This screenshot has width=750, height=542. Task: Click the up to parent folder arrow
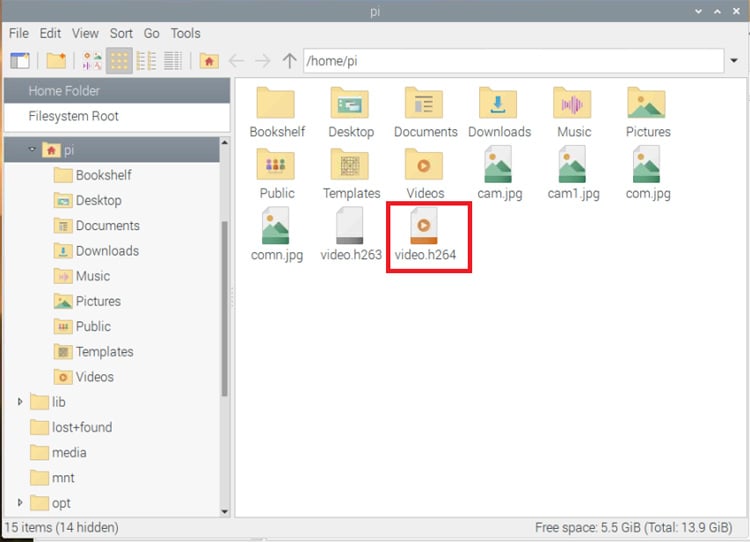point(290,61)
